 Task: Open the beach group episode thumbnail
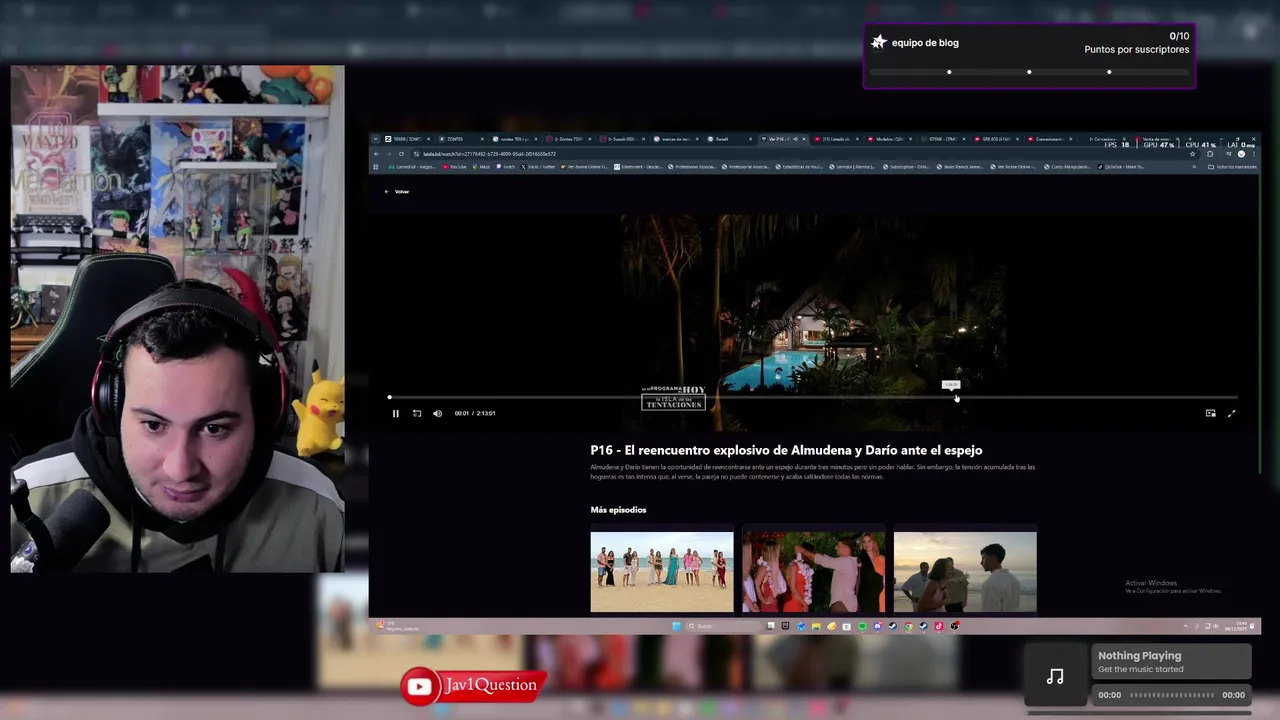pyautogui.click(x=661, y=572)
